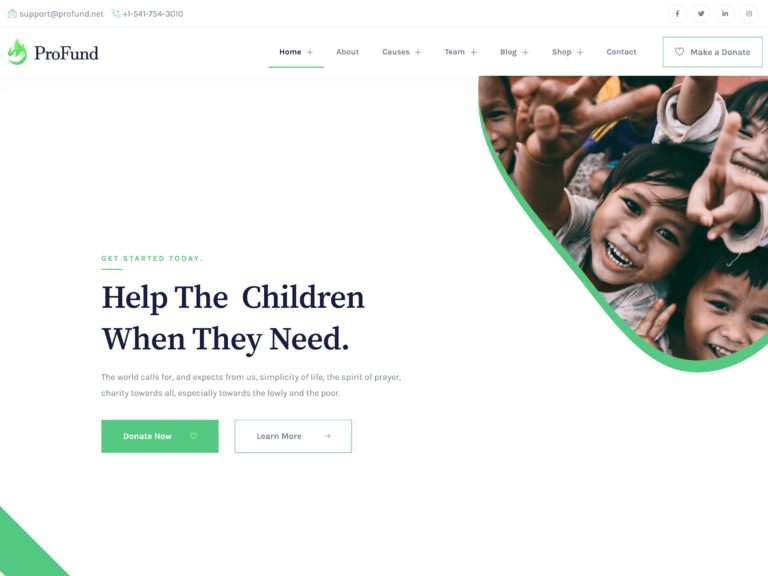Open the Facebook social icon
The width and height of the screenshot is (768, 576).
677,14
